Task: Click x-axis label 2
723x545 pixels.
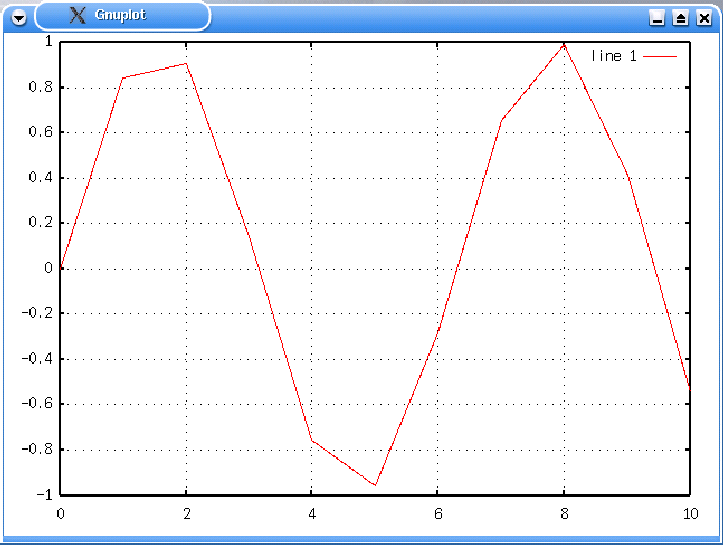Action: pos(186,514)
